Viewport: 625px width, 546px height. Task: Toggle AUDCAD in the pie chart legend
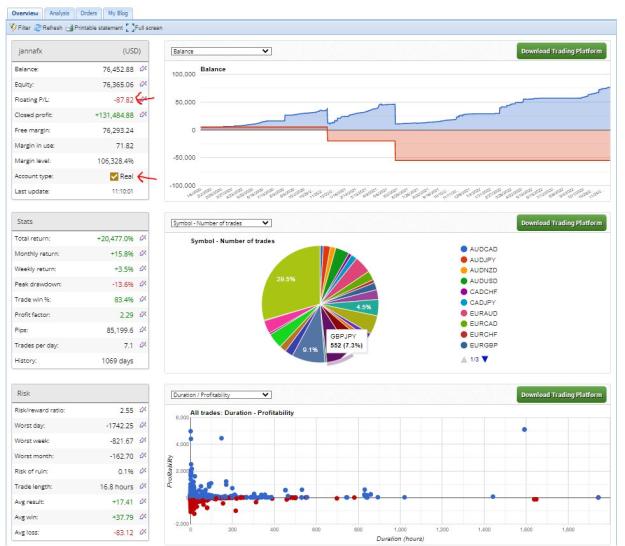coord(479,249)
